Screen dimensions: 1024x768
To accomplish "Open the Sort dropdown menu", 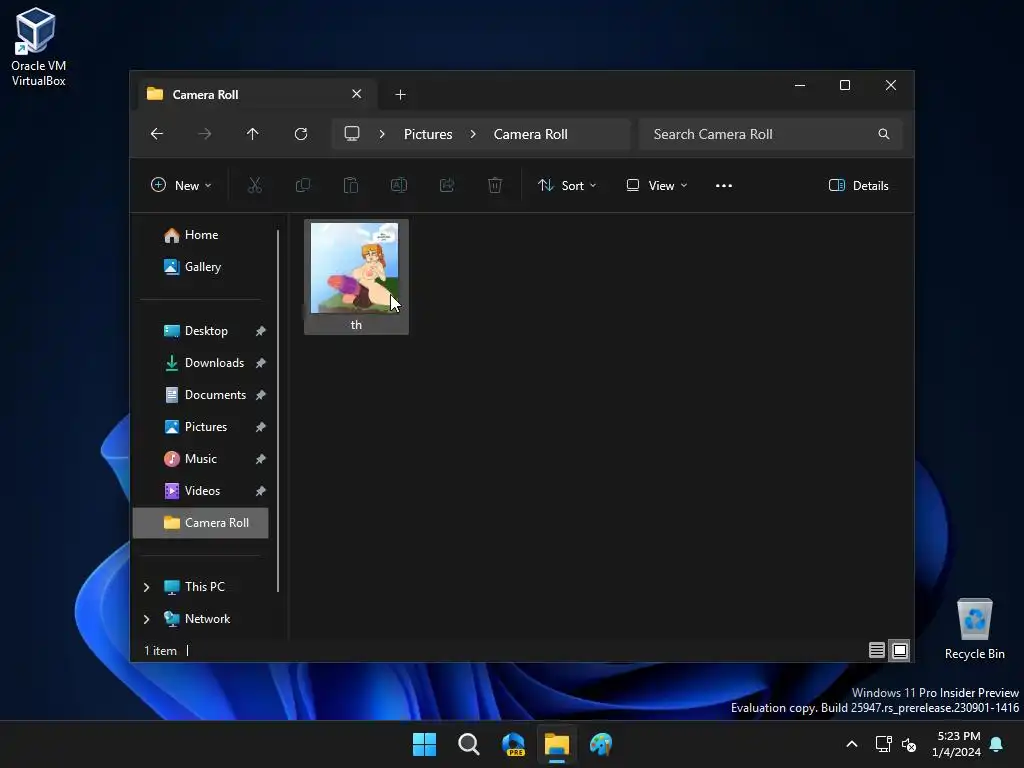I will 567,185.
